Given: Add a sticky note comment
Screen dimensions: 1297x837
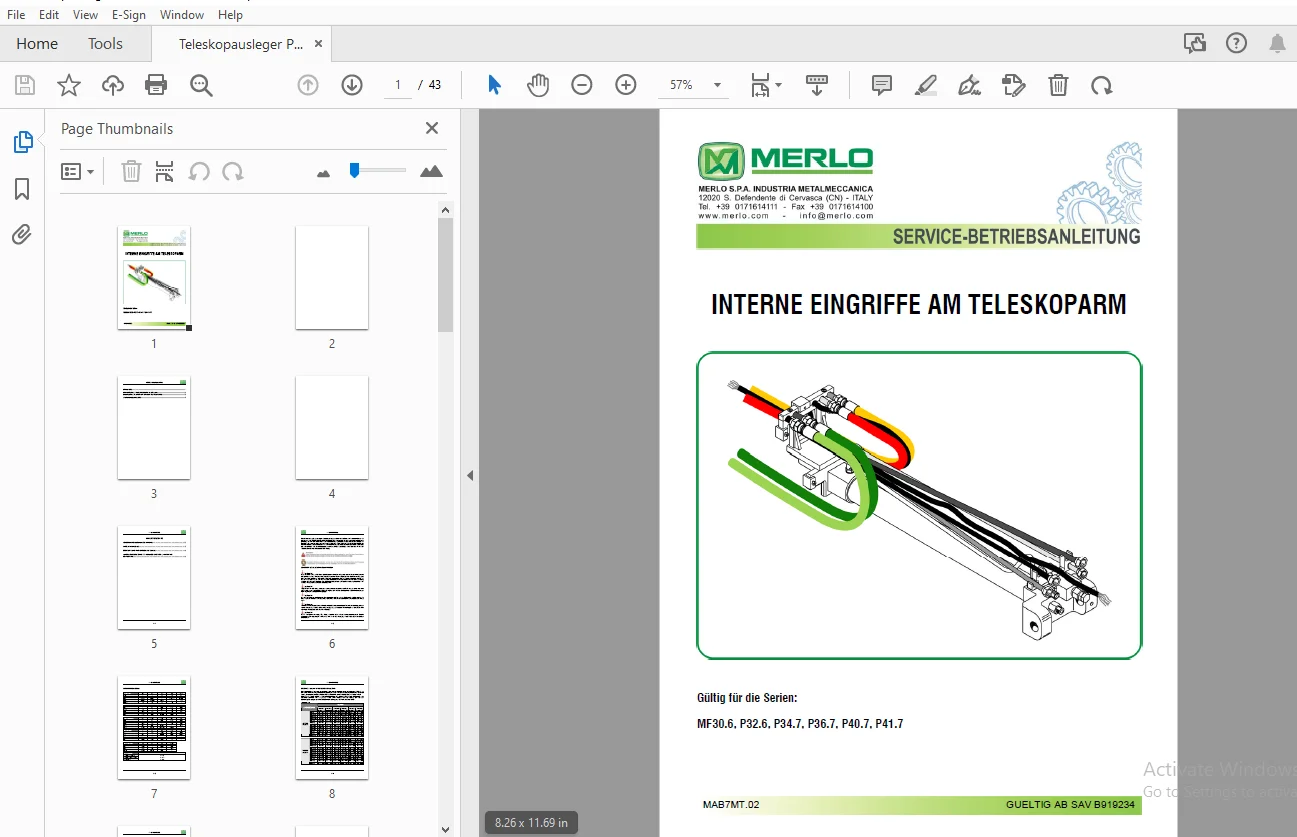Looking at the screenshot, I should 882,85.
